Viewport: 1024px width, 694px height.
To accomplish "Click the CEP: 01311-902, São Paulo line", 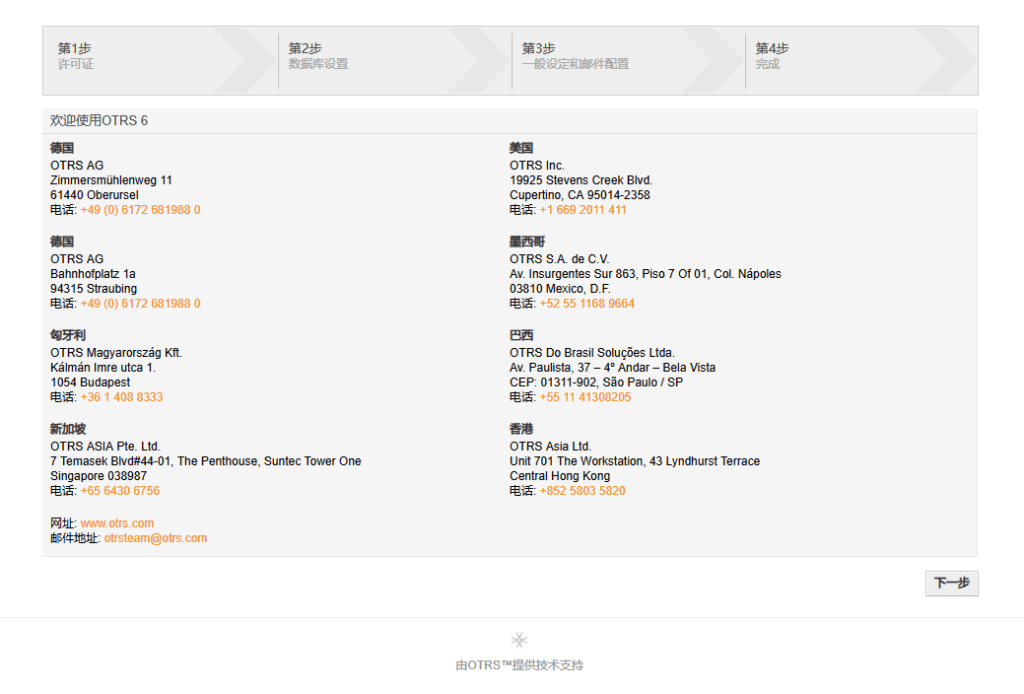I will (596, 383).
